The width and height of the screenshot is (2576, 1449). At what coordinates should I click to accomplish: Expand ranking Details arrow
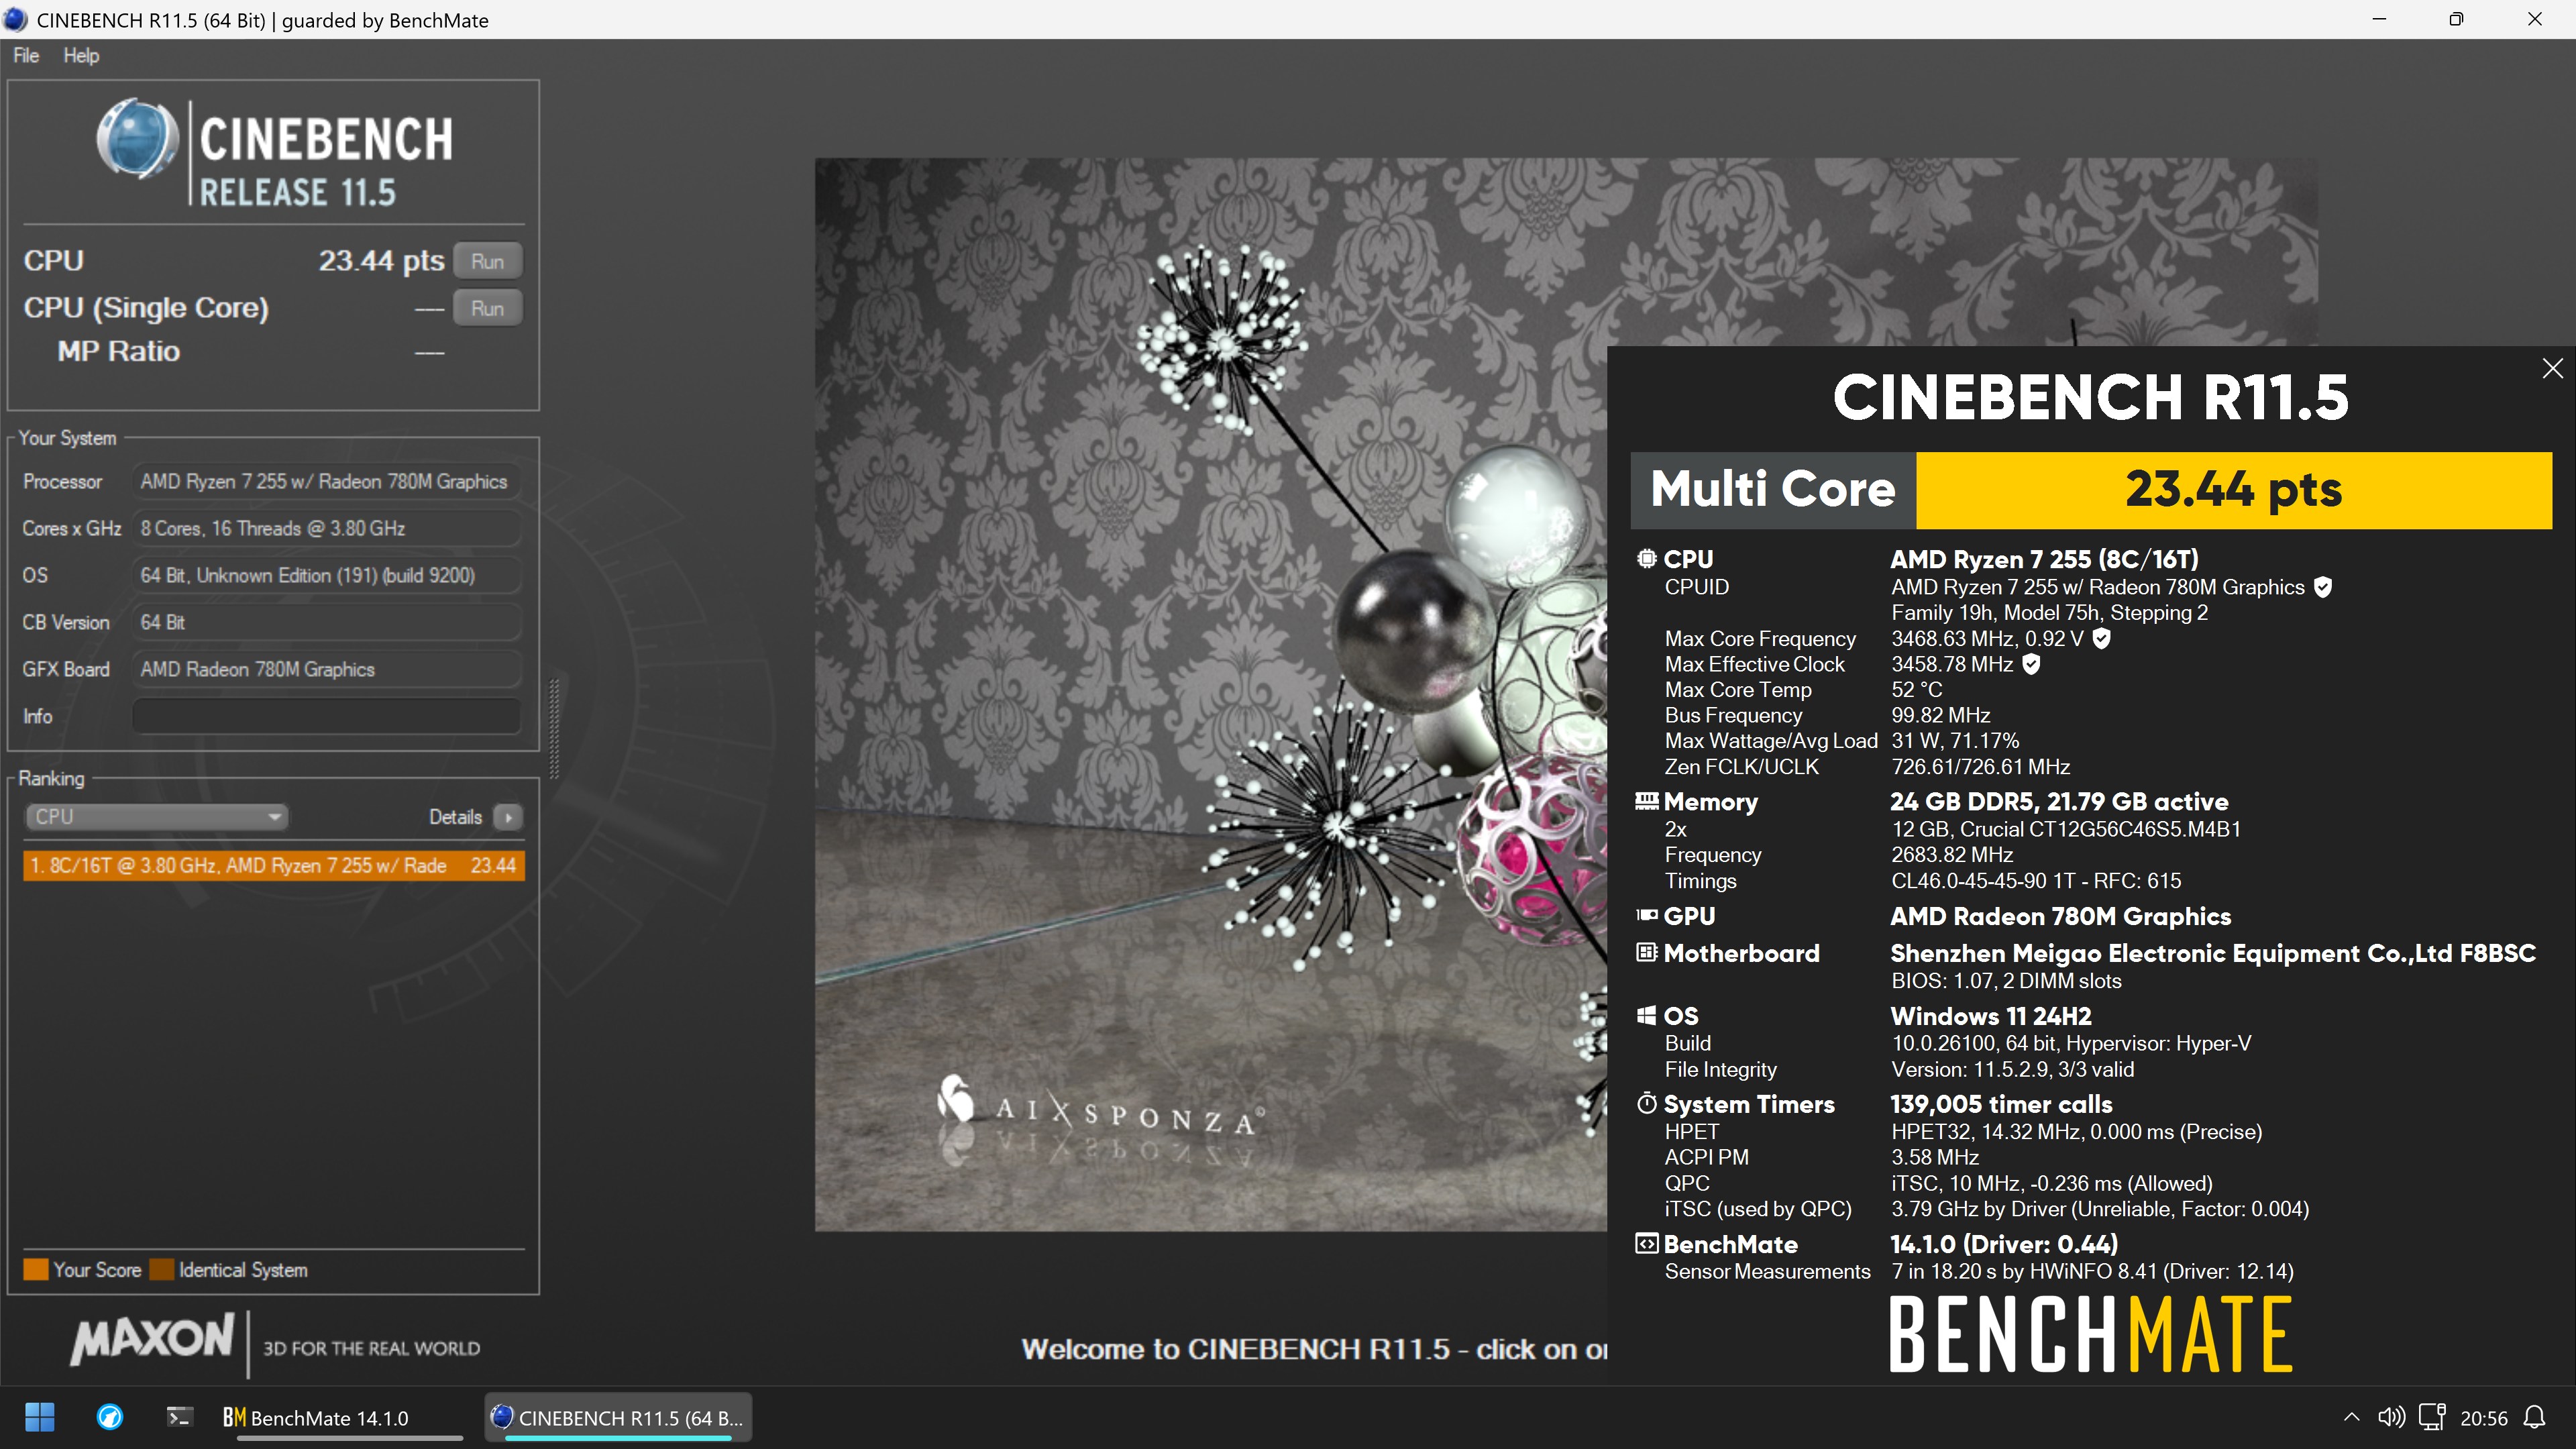(x=509, y=817)
